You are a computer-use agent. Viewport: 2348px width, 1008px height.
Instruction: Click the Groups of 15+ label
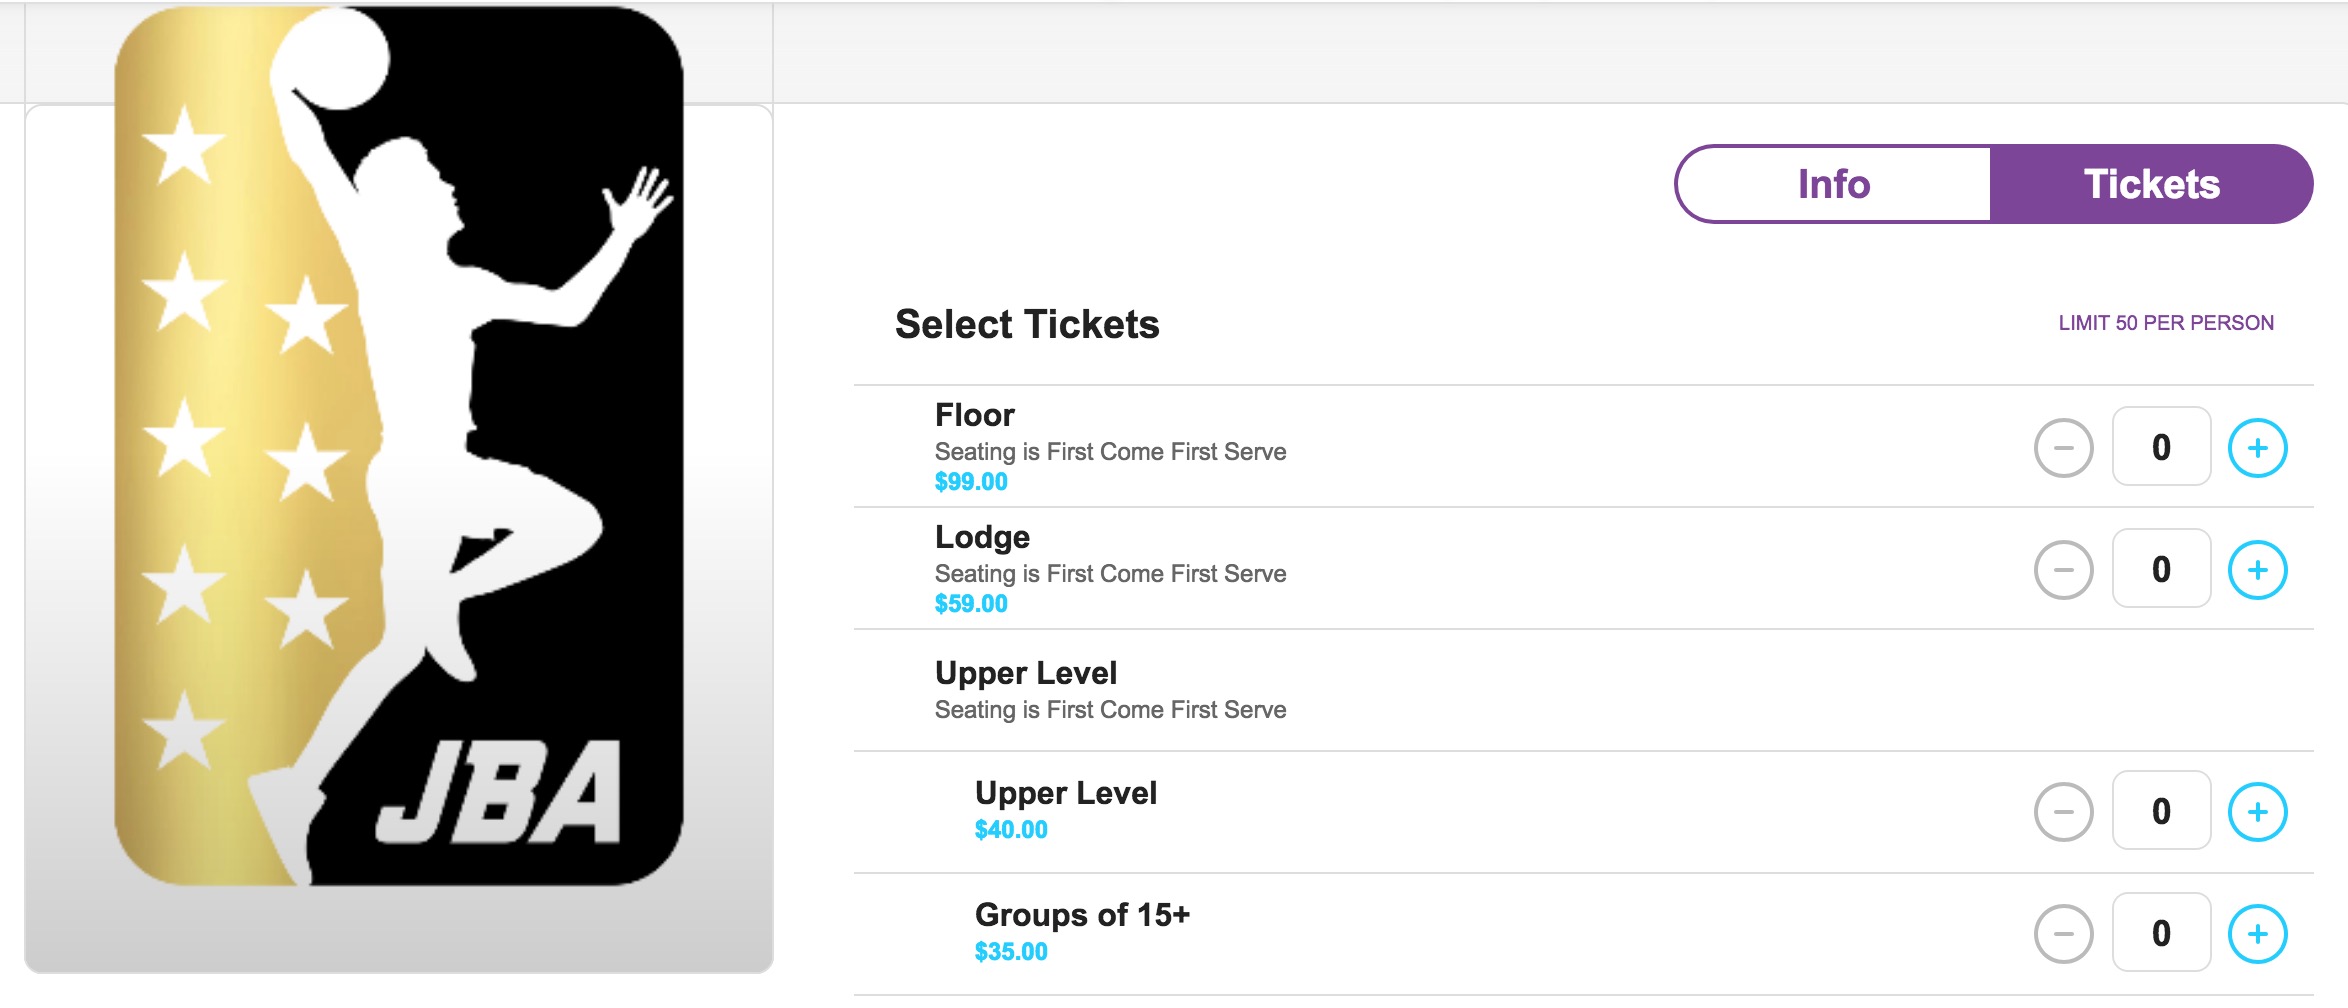click(x=1082, y=915)
